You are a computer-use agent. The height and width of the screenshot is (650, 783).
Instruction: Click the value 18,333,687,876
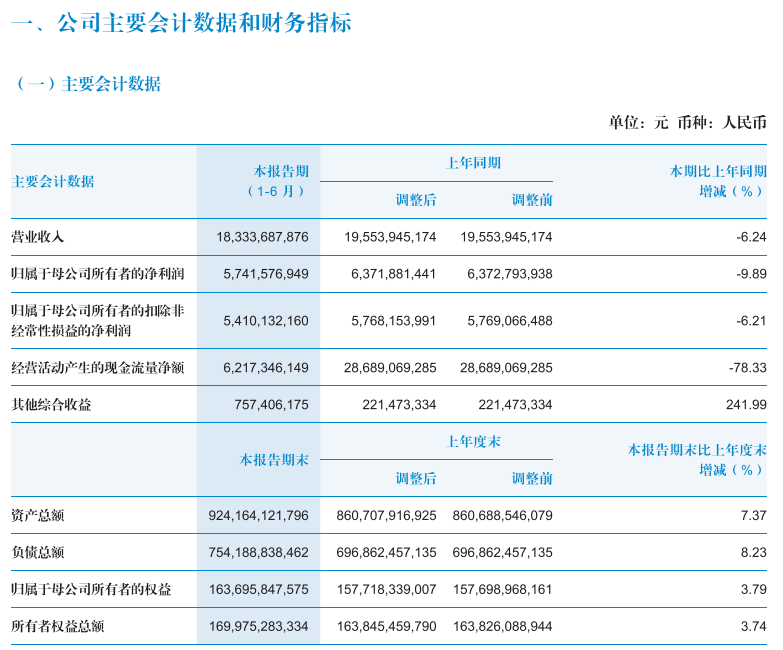coord(262,237)
